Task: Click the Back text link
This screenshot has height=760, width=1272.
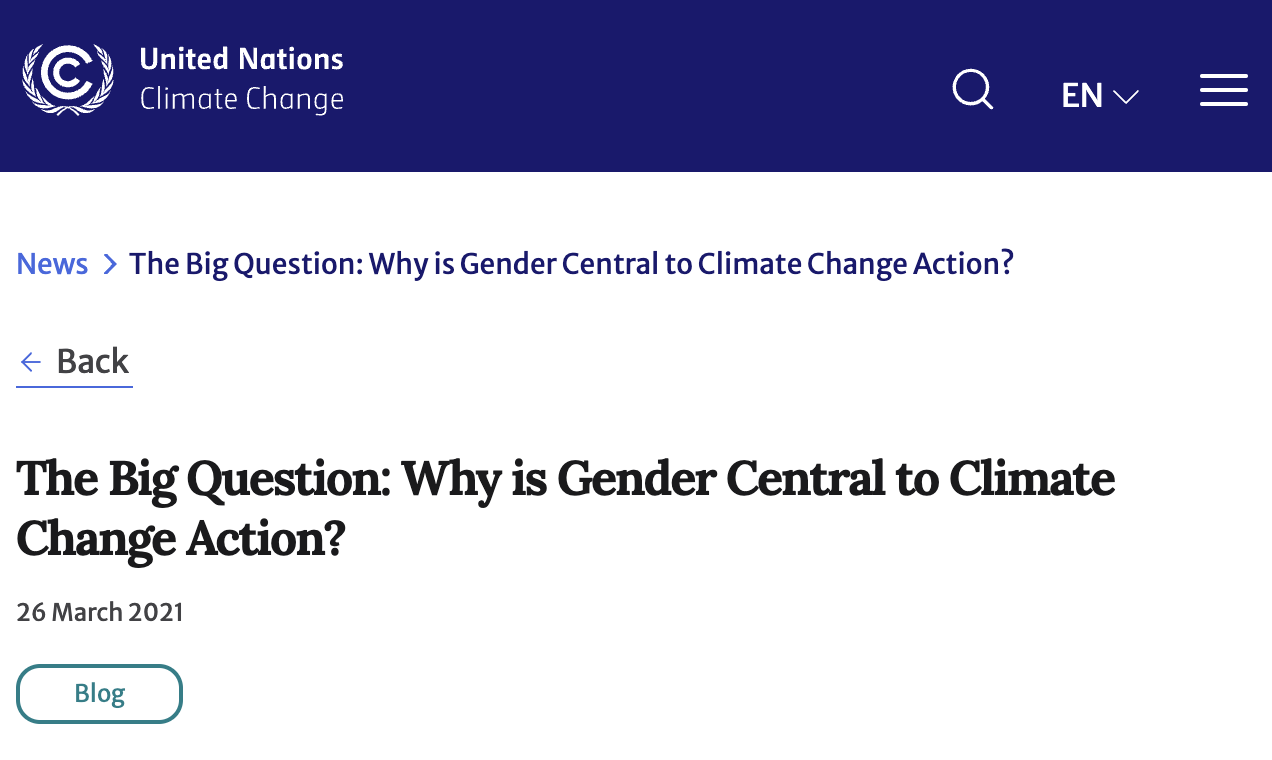Action: (93, 361)
